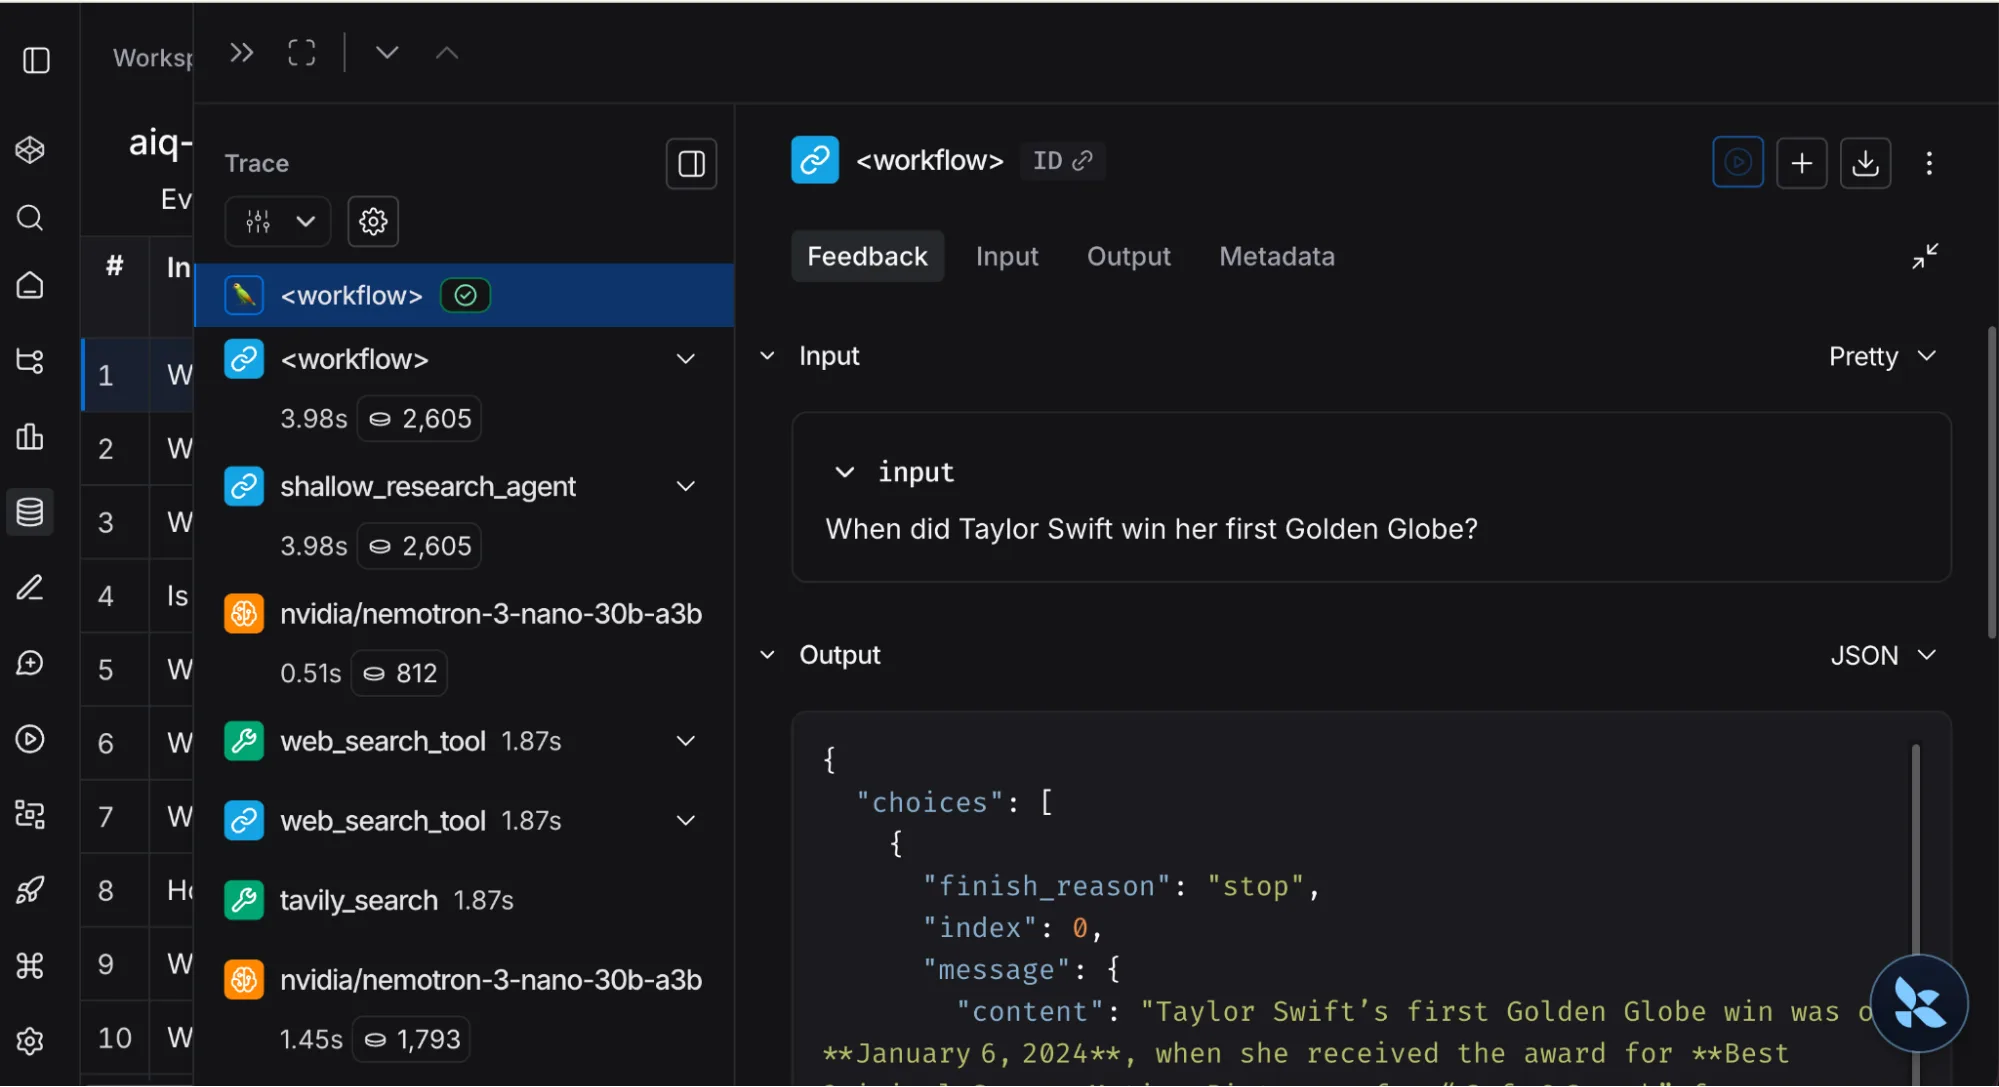
Task: Click the datasets database icon in sidebar
Action: [x=30, y=512]
